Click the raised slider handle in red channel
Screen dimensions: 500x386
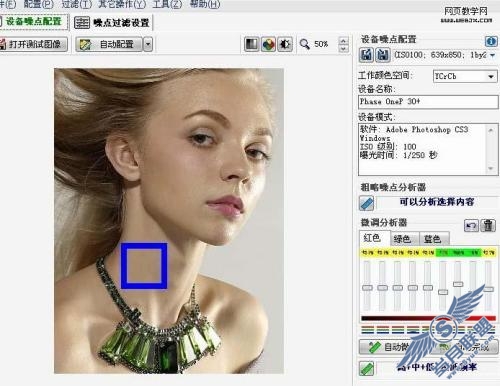[458, 284]
